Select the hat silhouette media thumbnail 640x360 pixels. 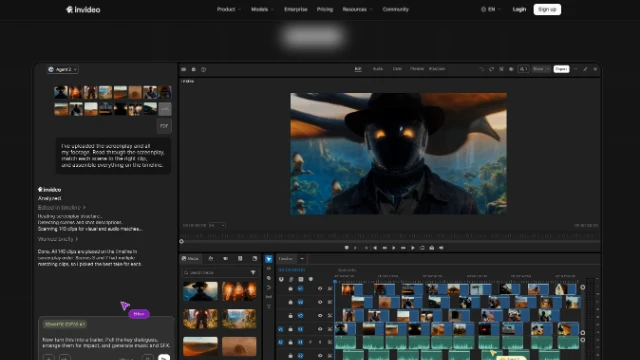pyautogui.click(x=200, y=291)
